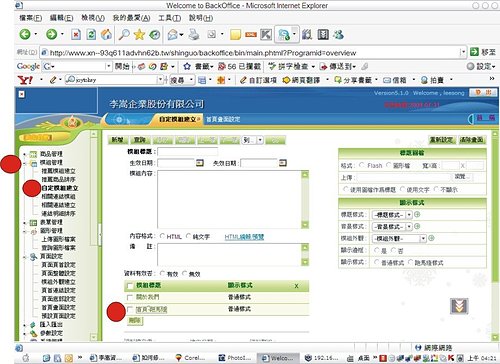
Task: Go to the Home page icon
Action: point(106,34)
